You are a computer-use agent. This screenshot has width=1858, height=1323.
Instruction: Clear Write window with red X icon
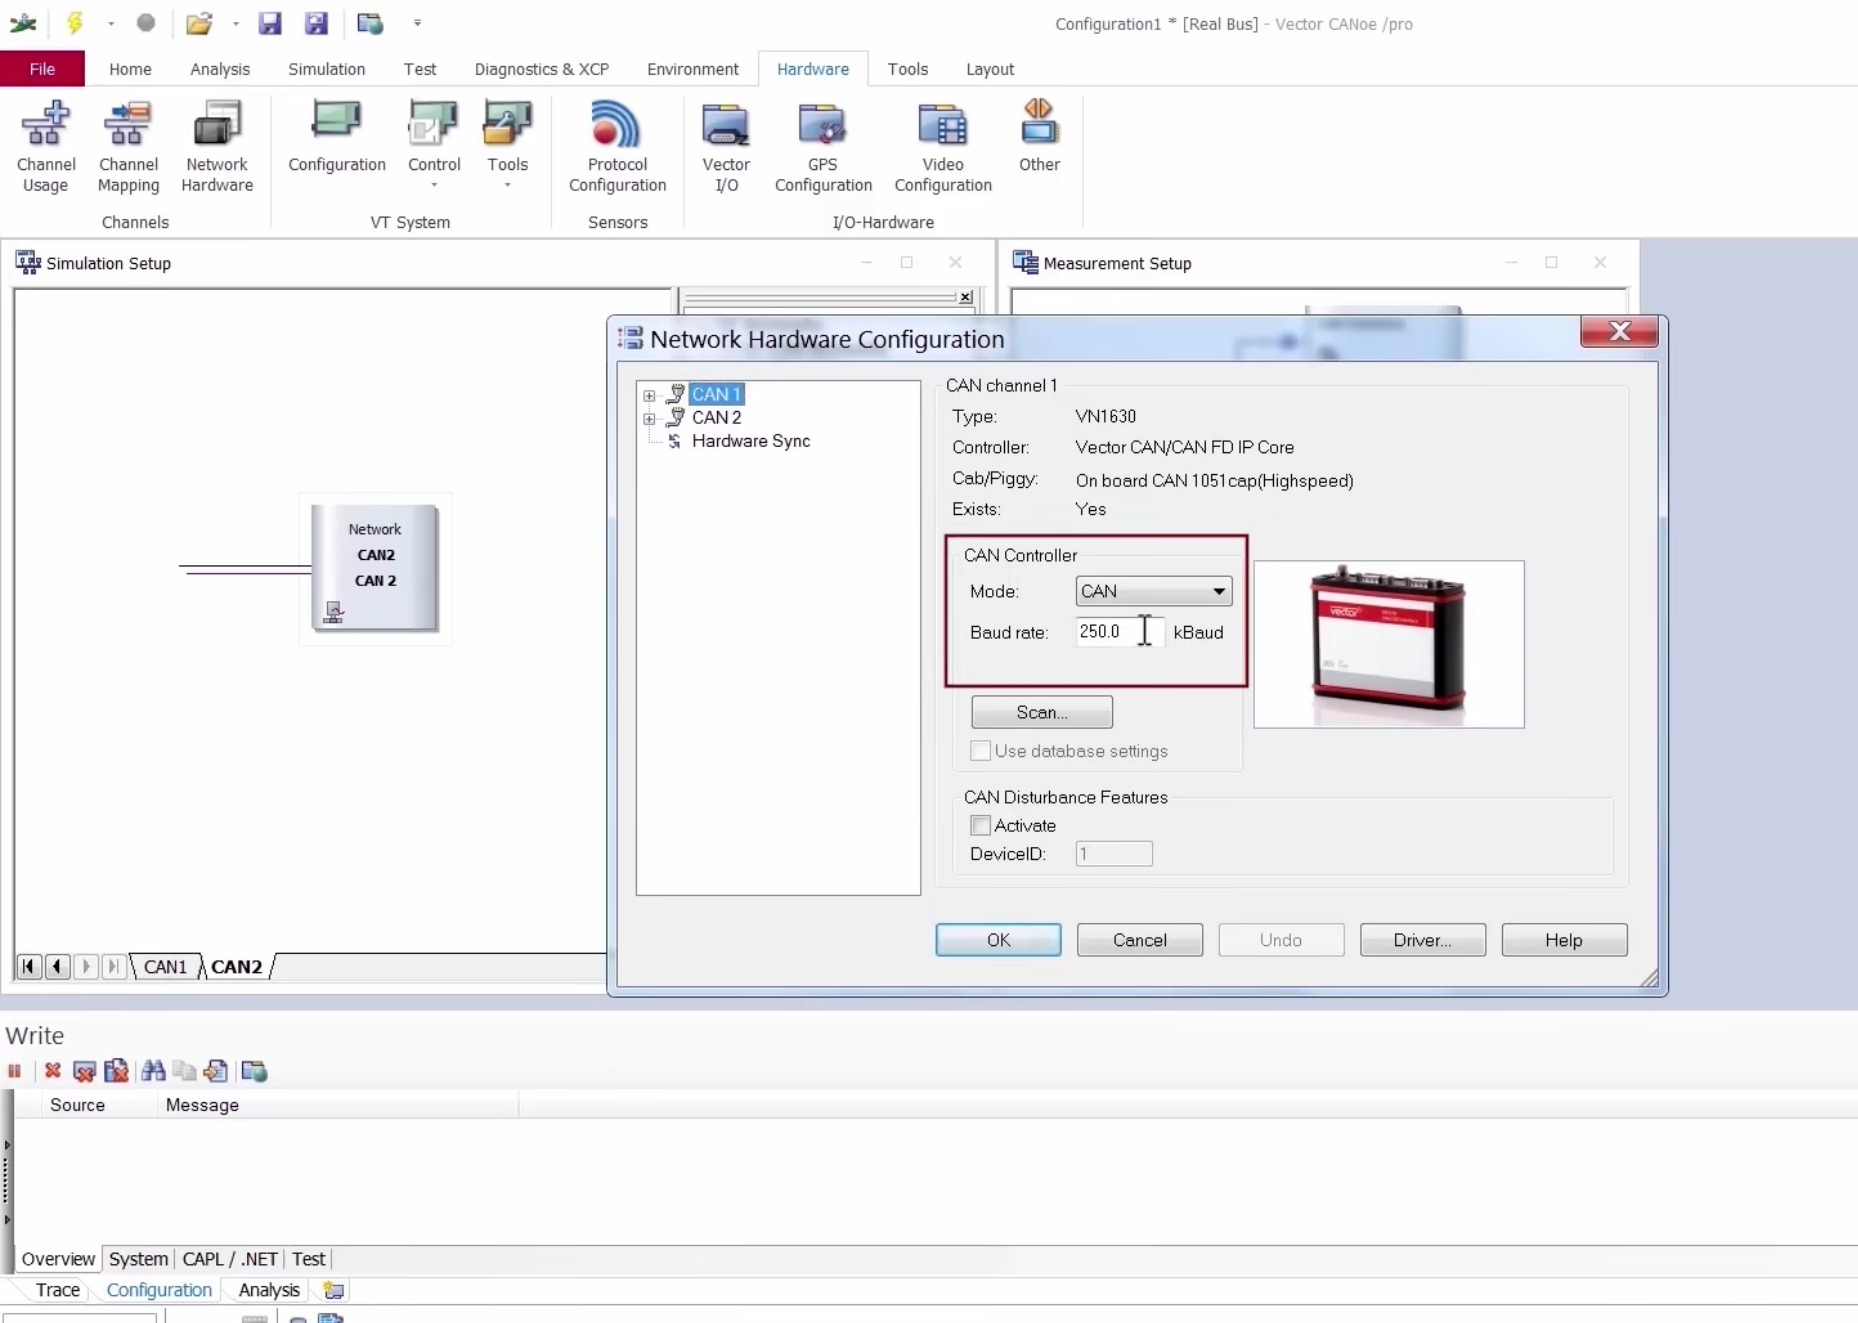click(x=53, y=1071)
